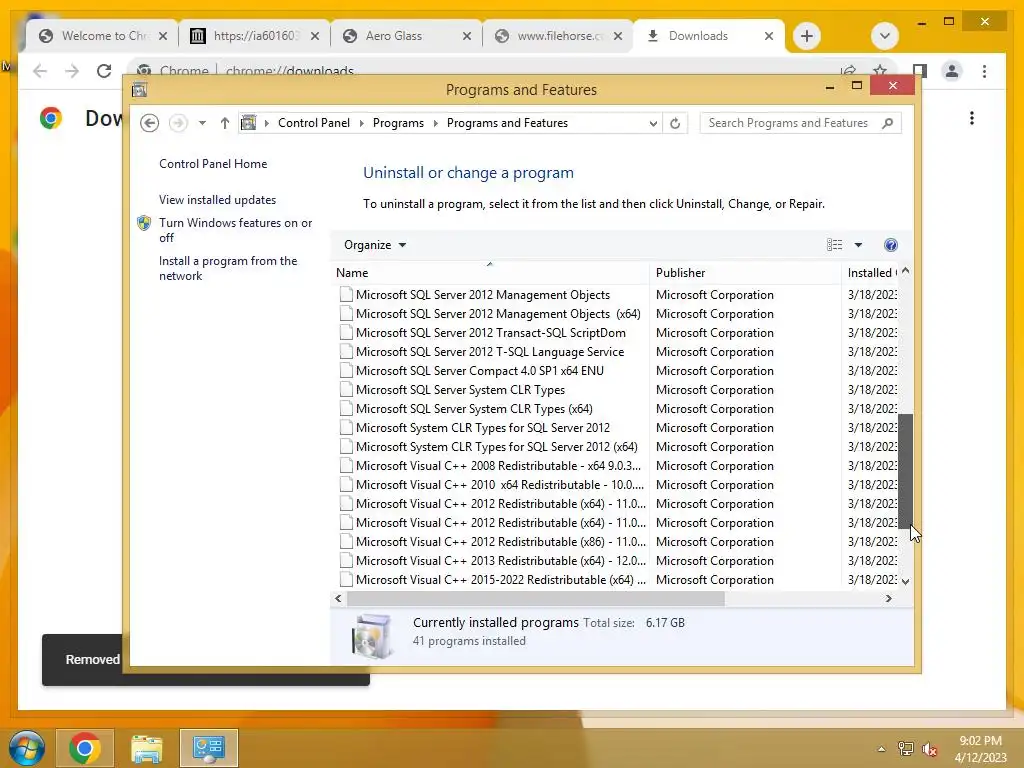Expand address bar previous locations dropdown
This screenshot has width=1024, height=768.
pyautogui.click(x=653, y=123)
